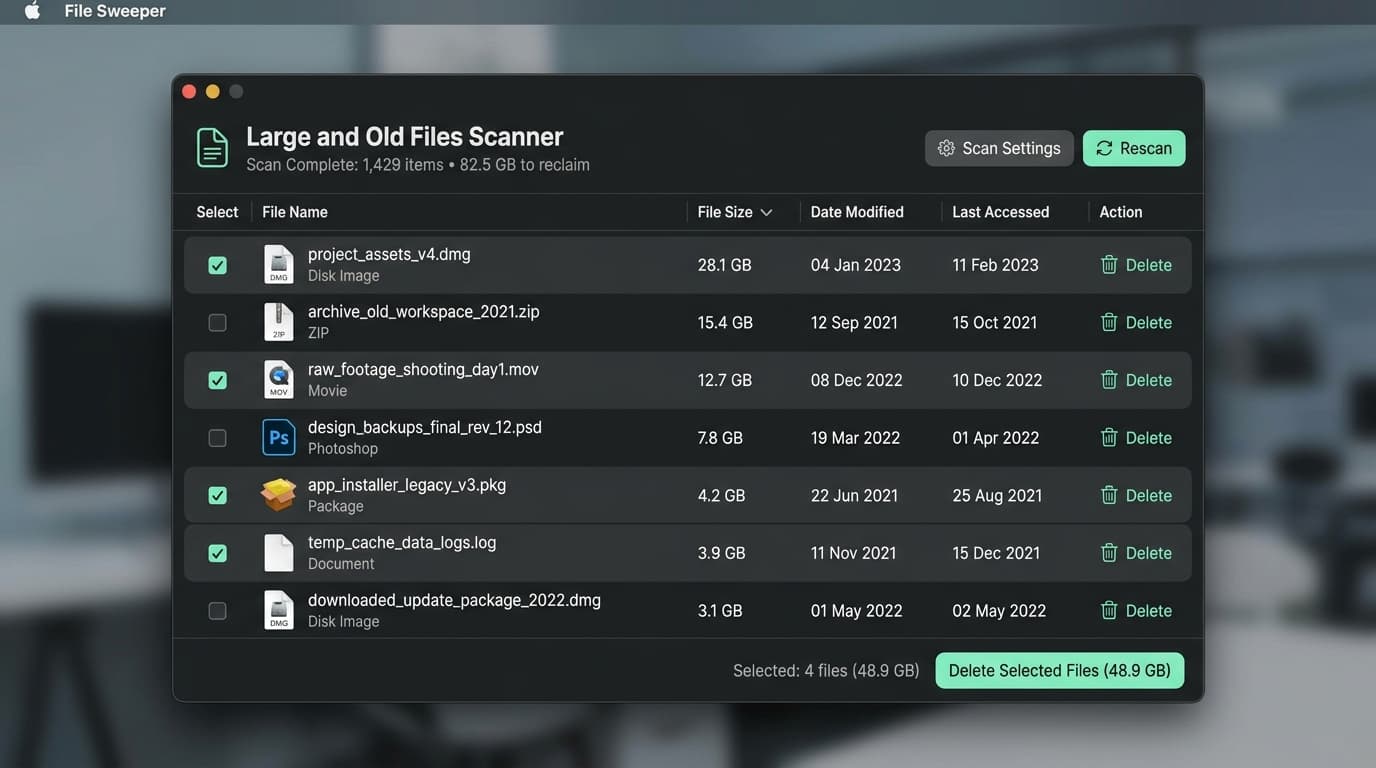
Task: Open Scan Settings
Action: [999, 148]
